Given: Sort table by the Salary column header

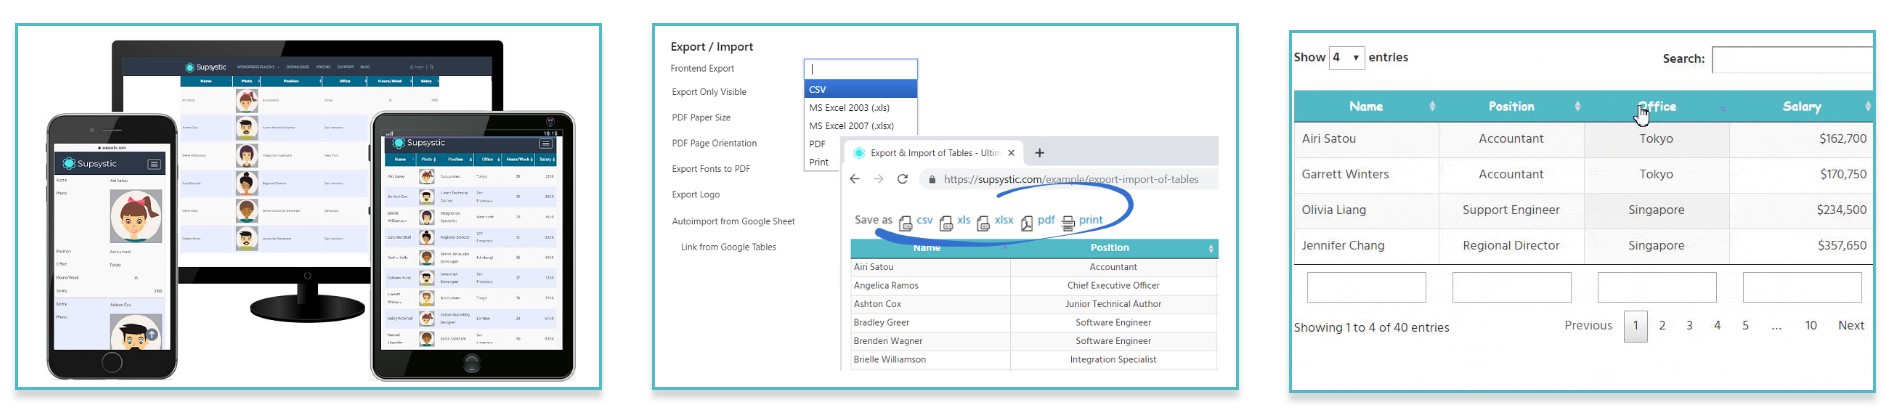Looking at the screenshot, I should coord(1801,106).
